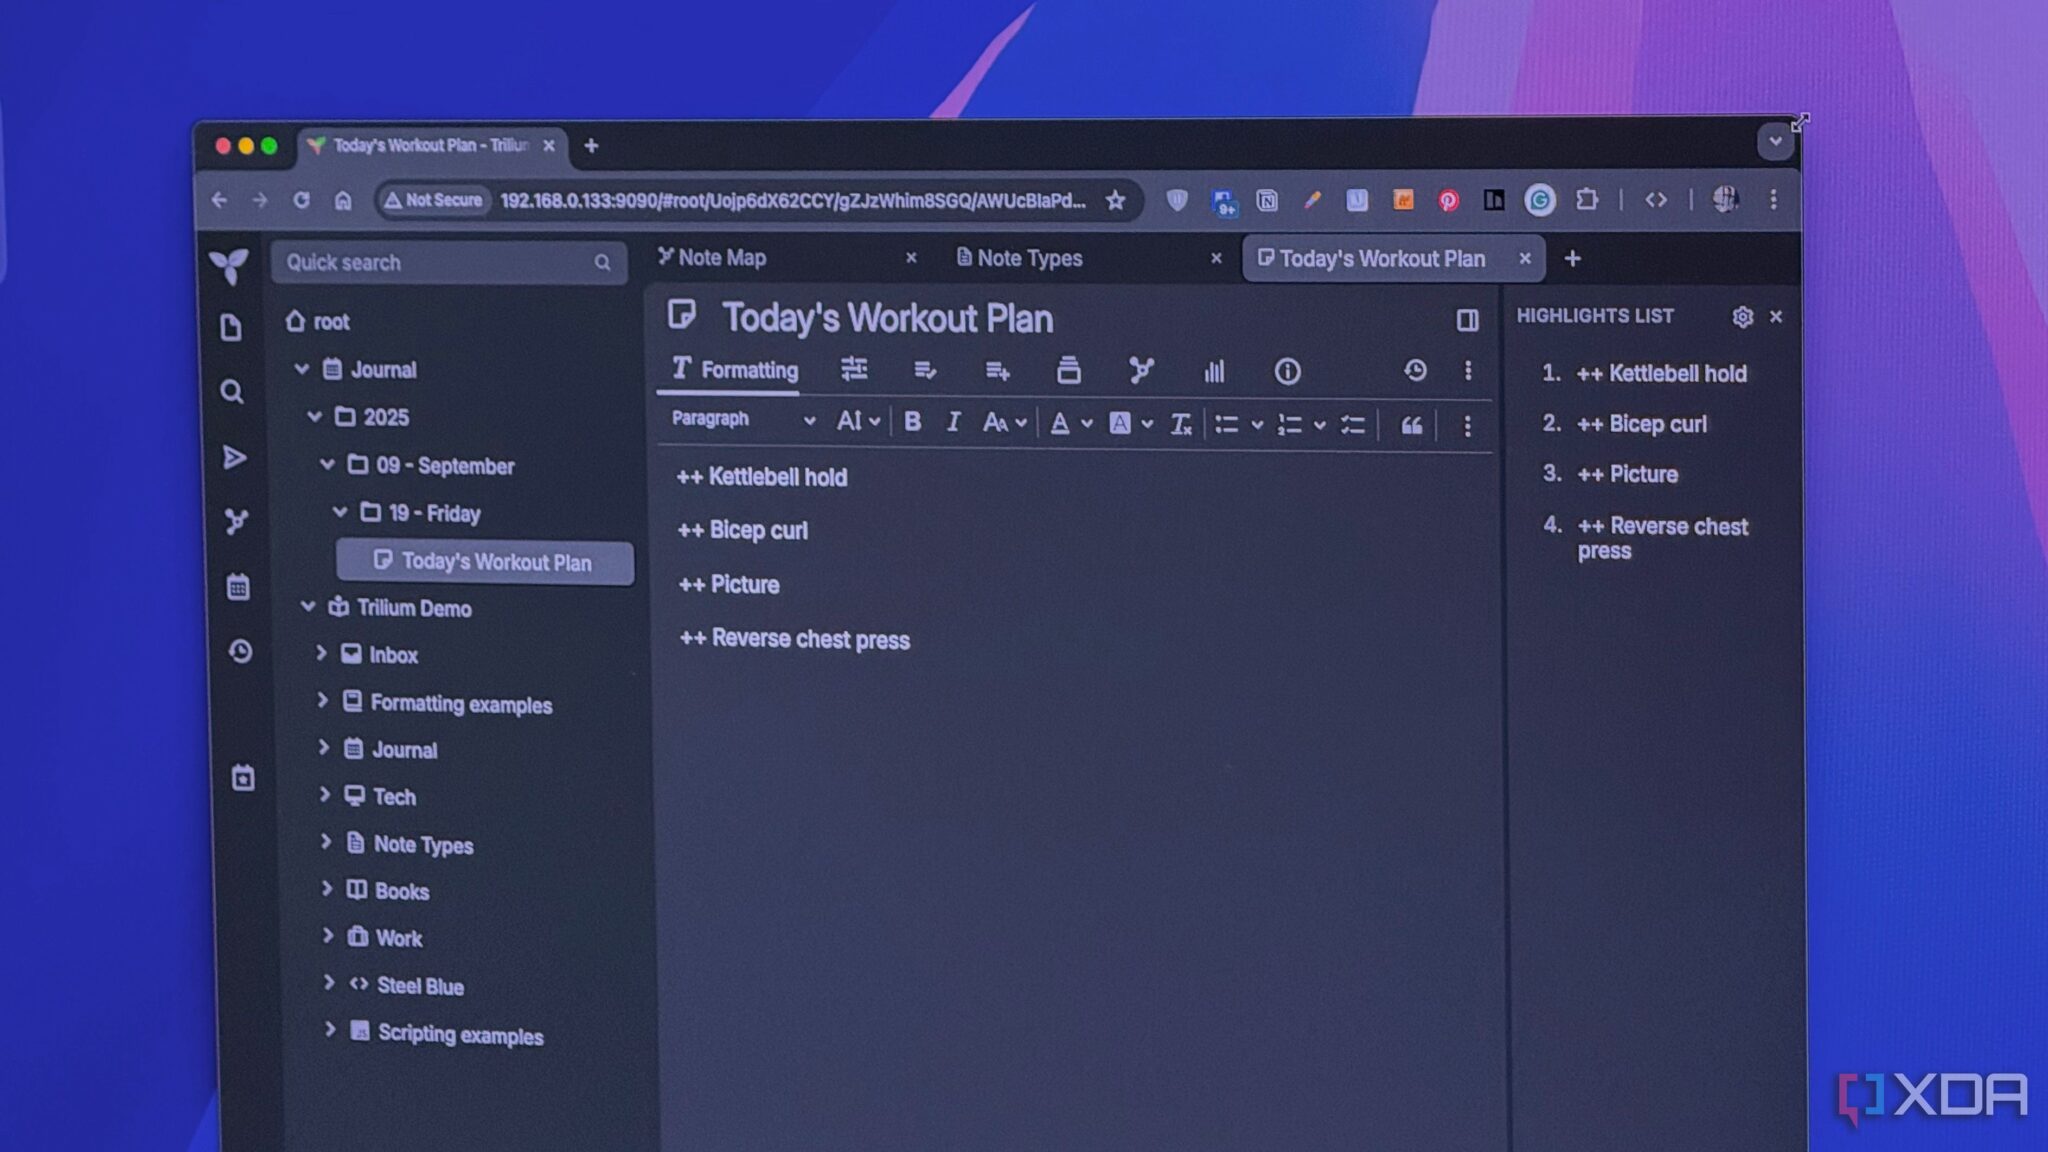
Task: Switch to the Note Types tab
Action: tap(1030, 258)
